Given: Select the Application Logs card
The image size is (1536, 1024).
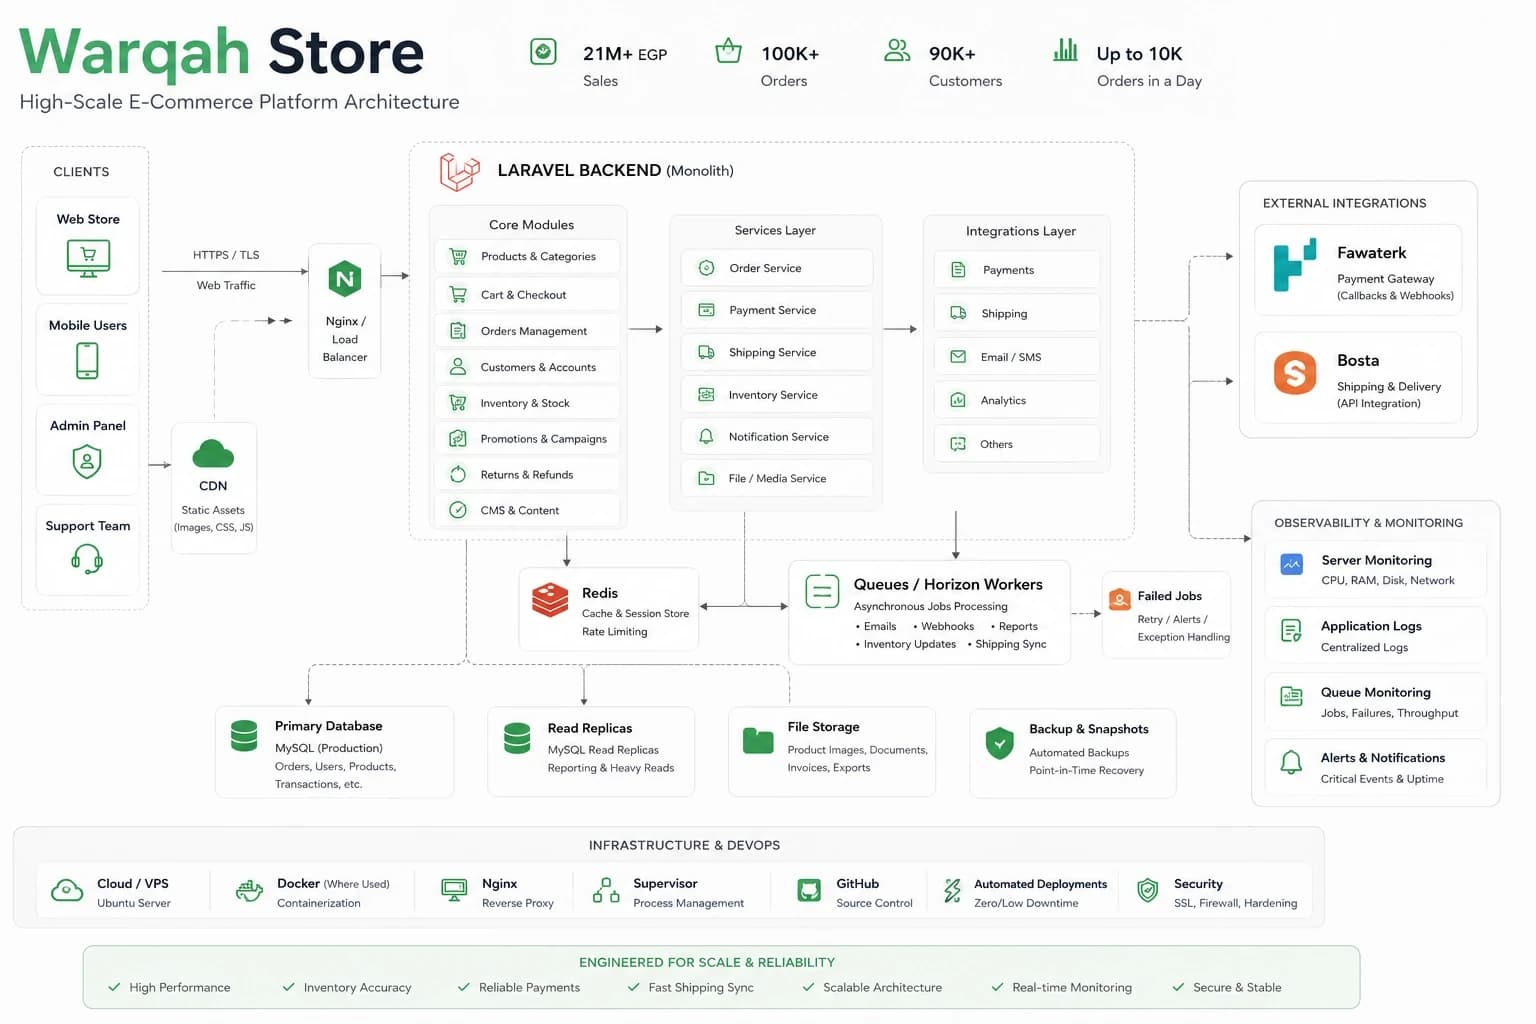Looking at the screenshot, I should click(x=1376, y=636).
